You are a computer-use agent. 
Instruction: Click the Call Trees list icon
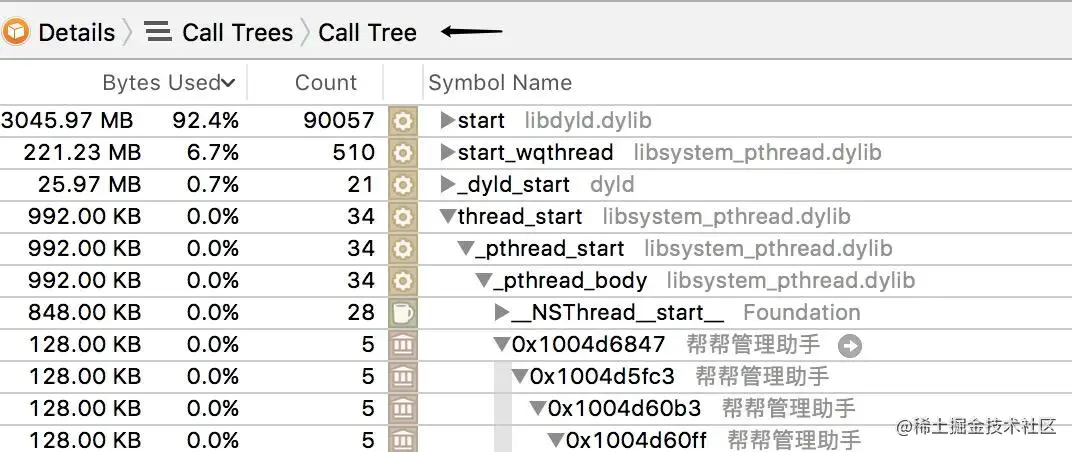(x=159, y=31)
